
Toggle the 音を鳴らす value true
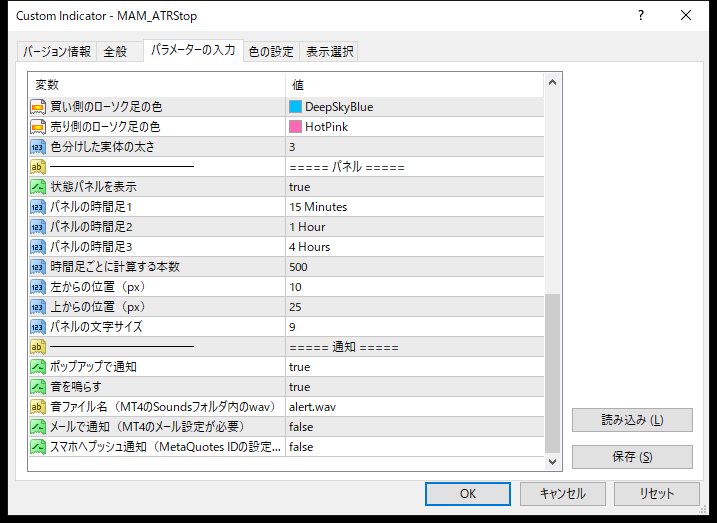tap(415, 387)
